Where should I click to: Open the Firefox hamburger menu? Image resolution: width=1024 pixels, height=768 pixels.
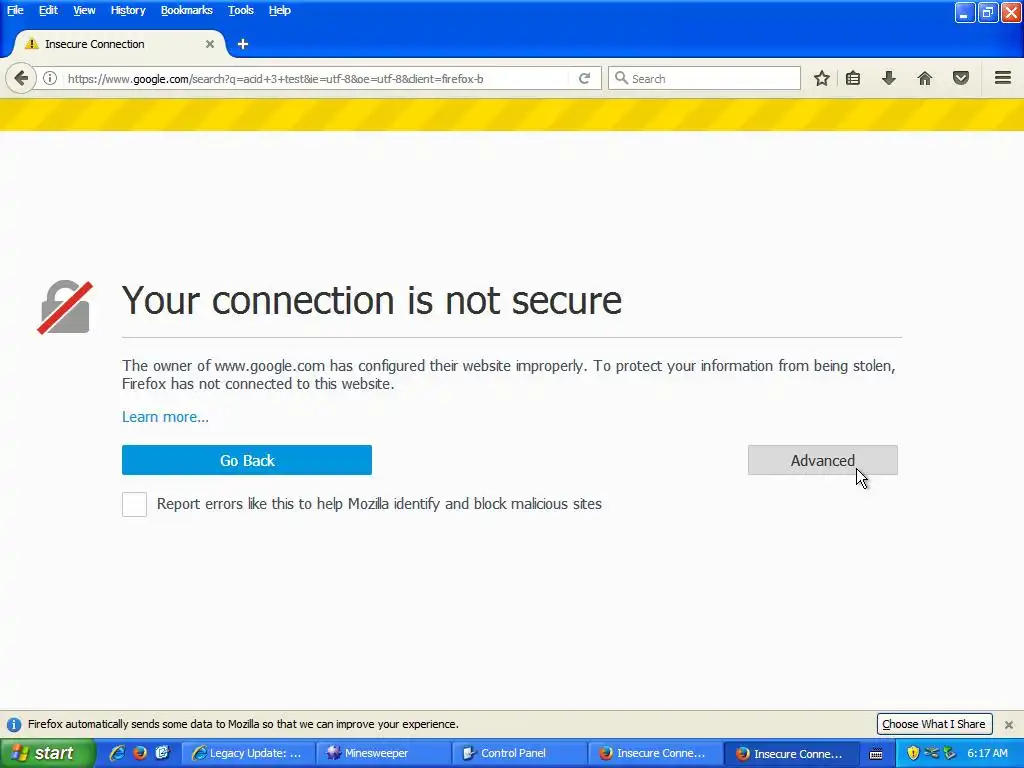click(1003, 78)
